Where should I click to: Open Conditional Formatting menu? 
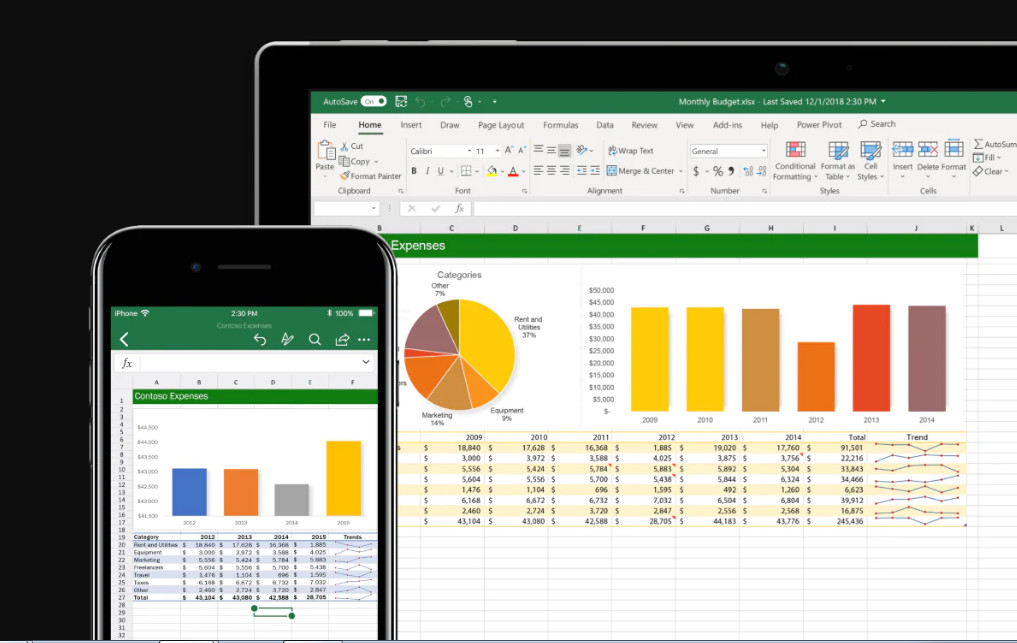795,161
